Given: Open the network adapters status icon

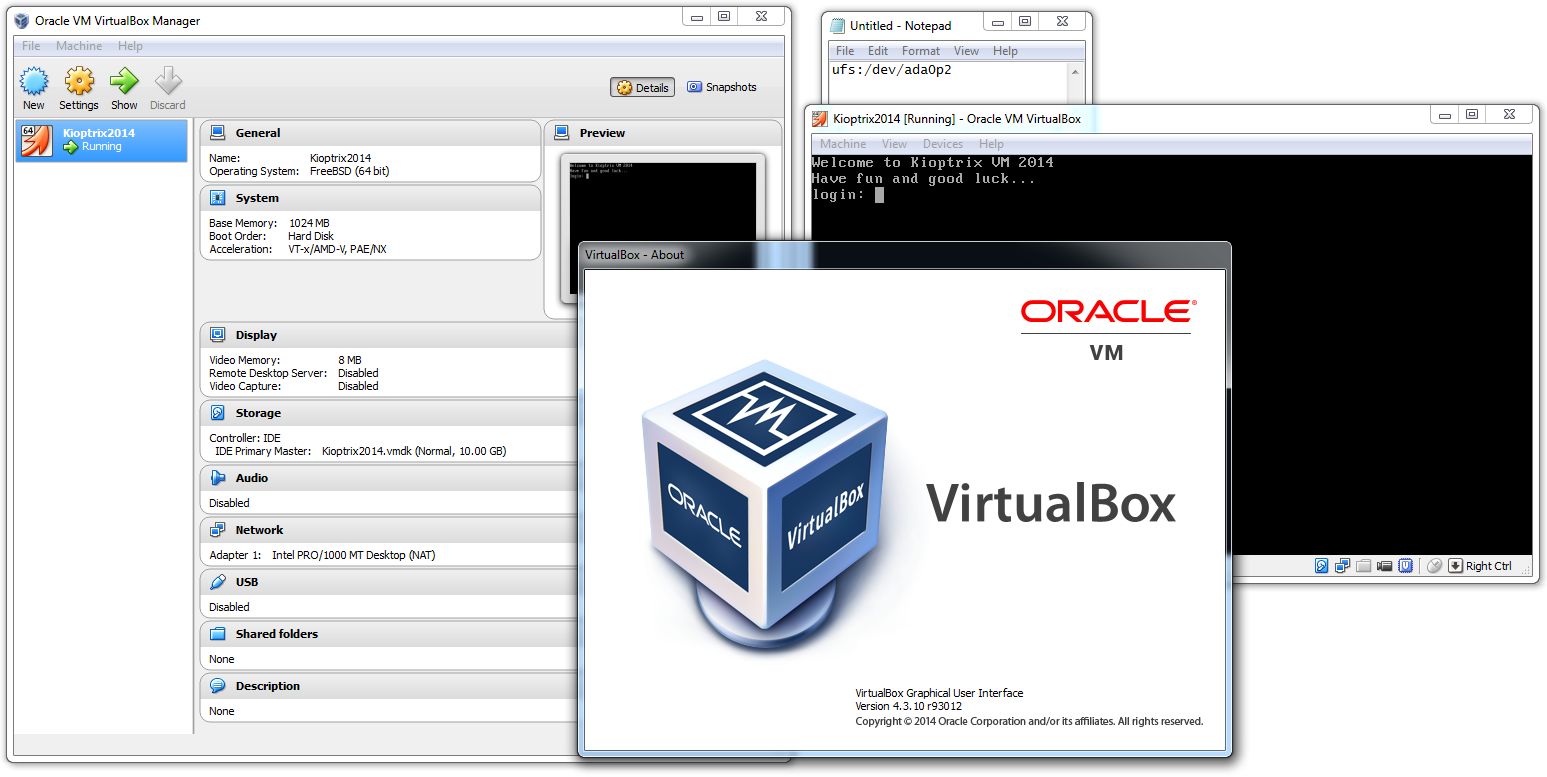Looking at the screenshot, I should pyautogui.click(x=1342, y=566).
